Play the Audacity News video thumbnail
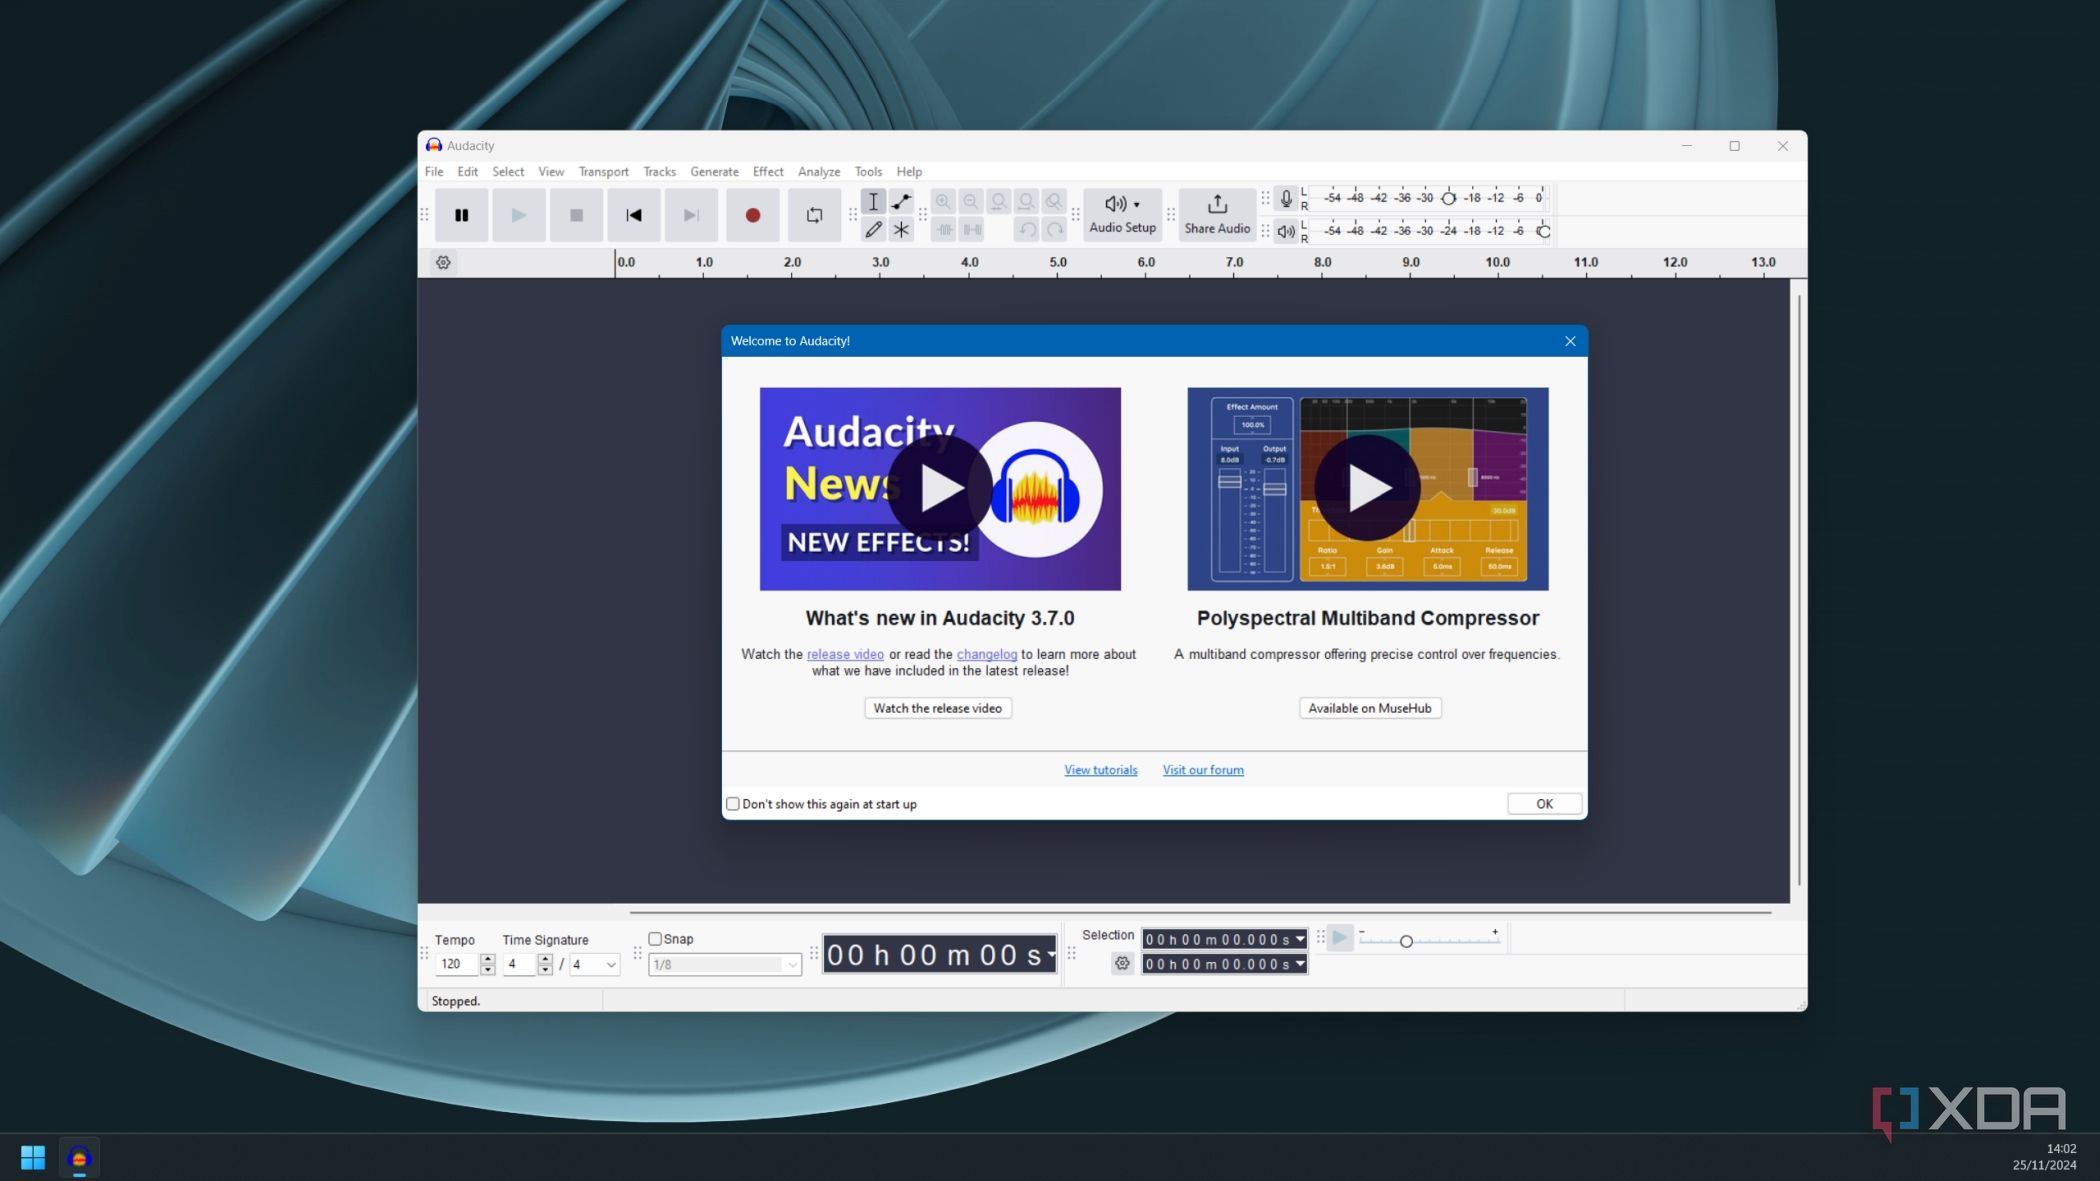 pos(940,488)
